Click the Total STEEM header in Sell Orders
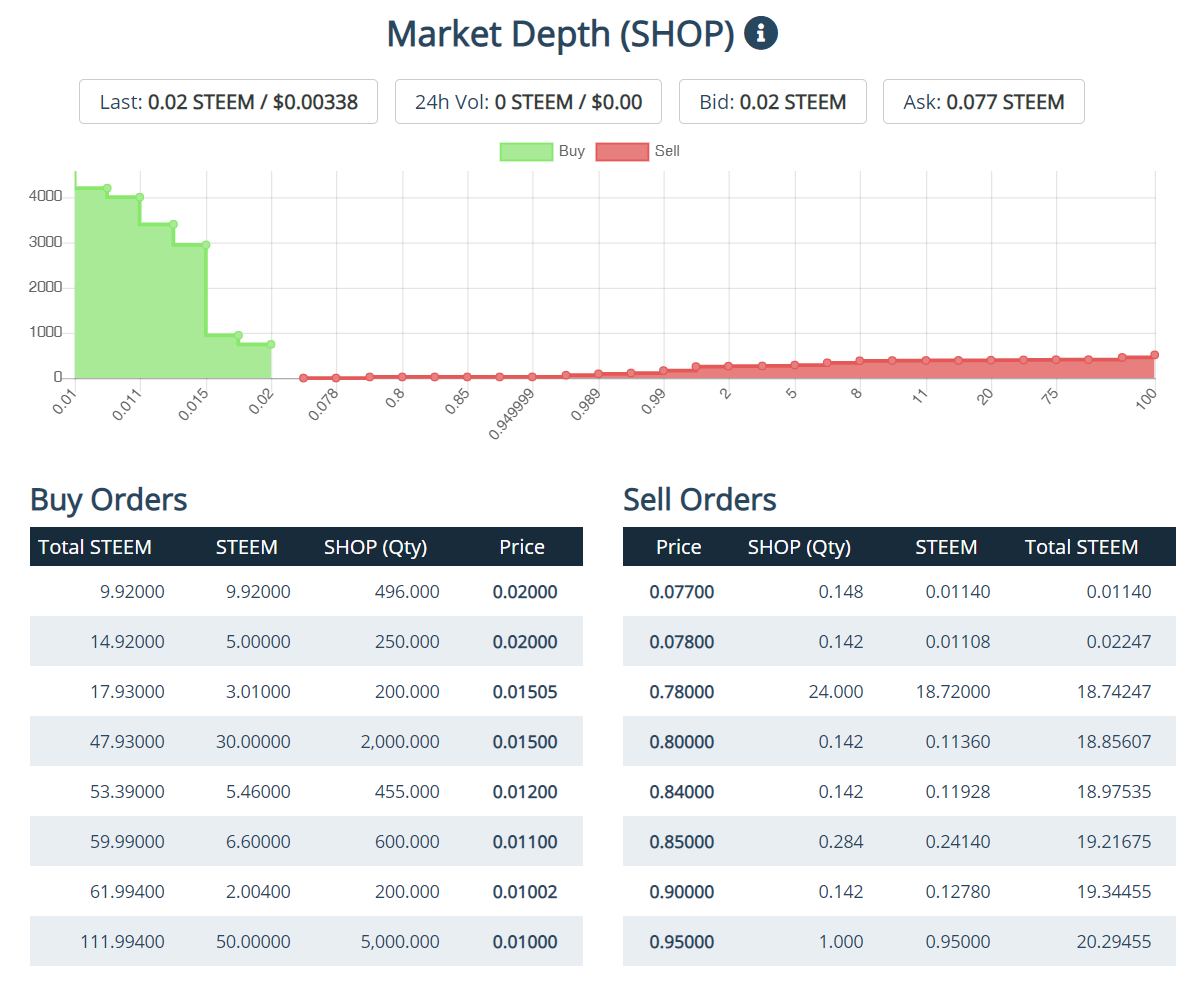 (x=1081, y=547)
